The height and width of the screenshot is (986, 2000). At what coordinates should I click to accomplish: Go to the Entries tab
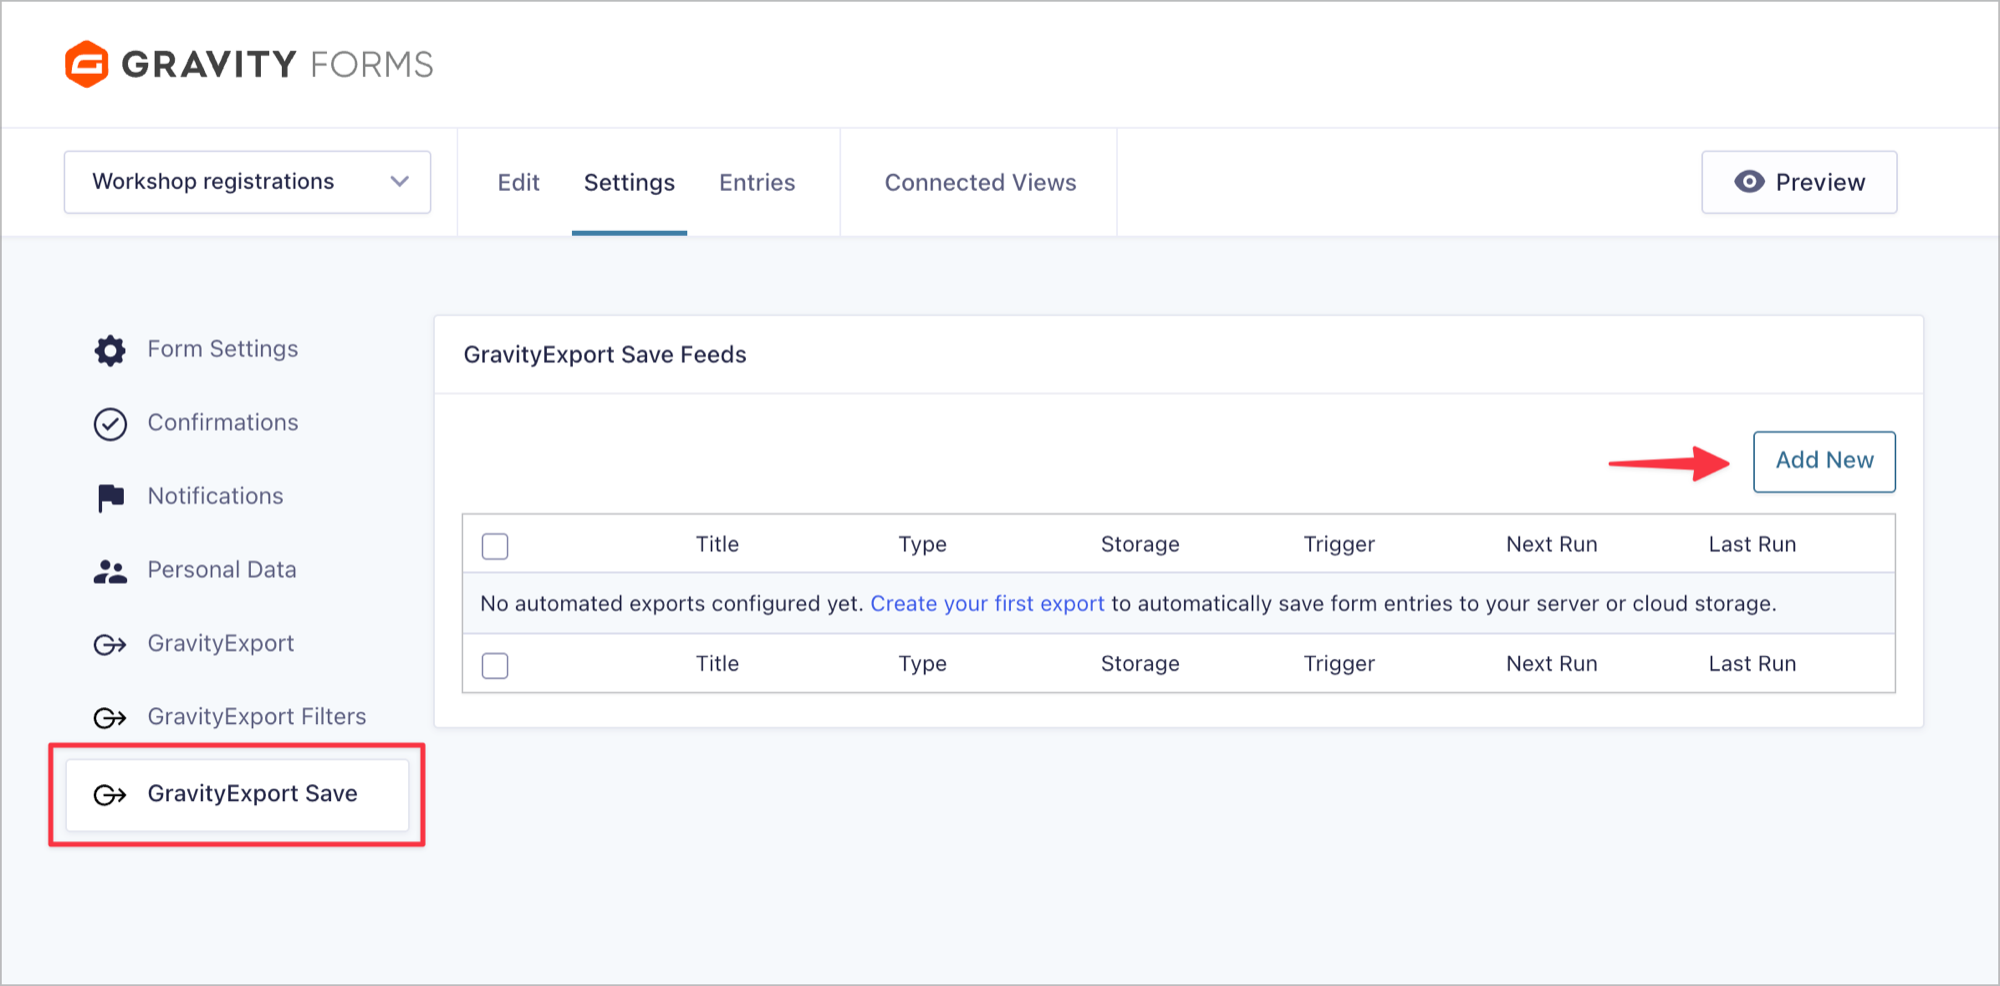(x=757, y=182)
